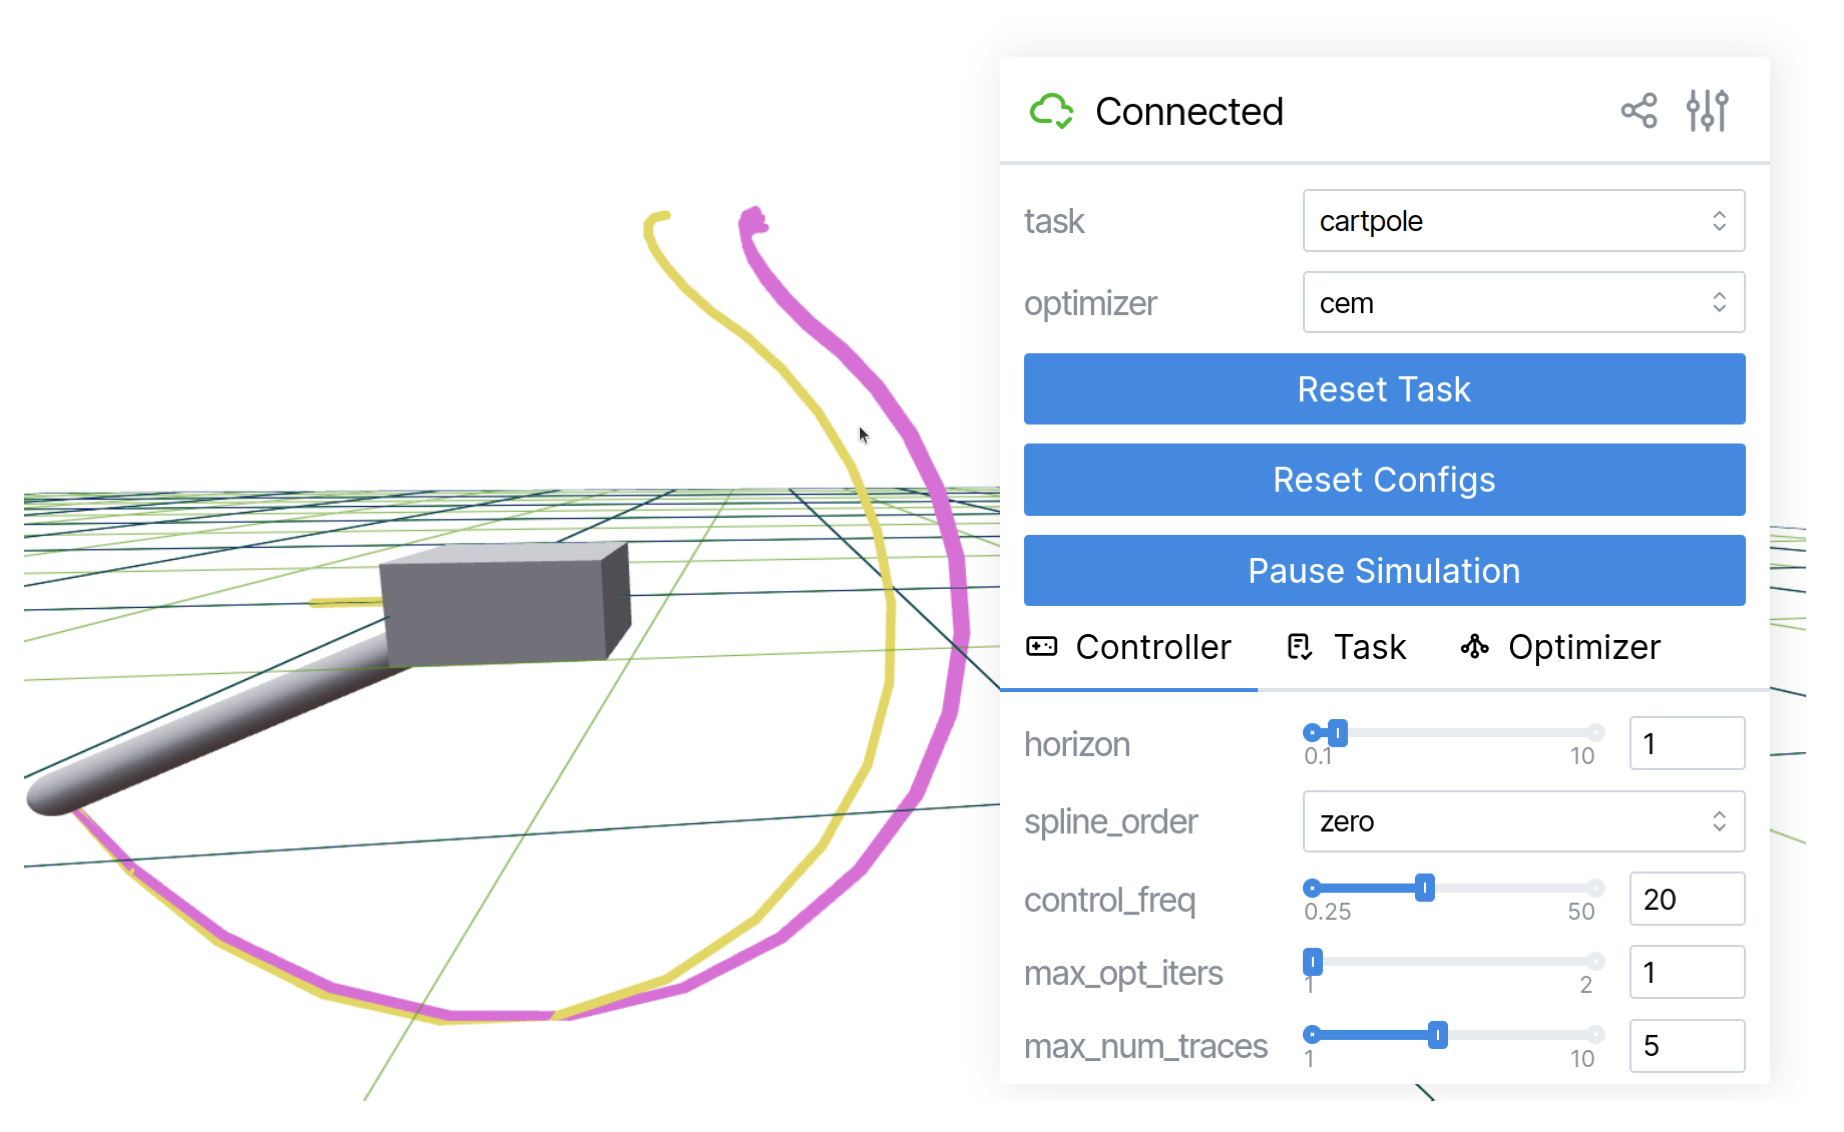Screen dimensions: 1844x1132
Task: Click the Controller tab gamepad icon
Action: tap(1041, 647)
